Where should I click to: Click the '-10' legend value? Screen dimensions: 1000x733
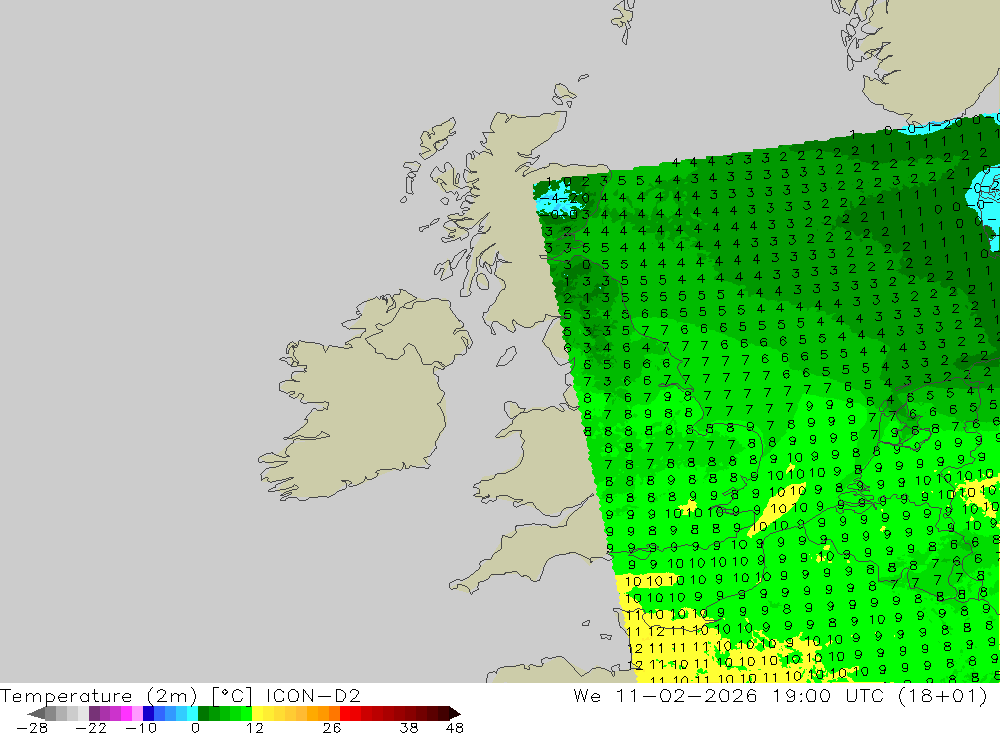click(x=141, y=728)
